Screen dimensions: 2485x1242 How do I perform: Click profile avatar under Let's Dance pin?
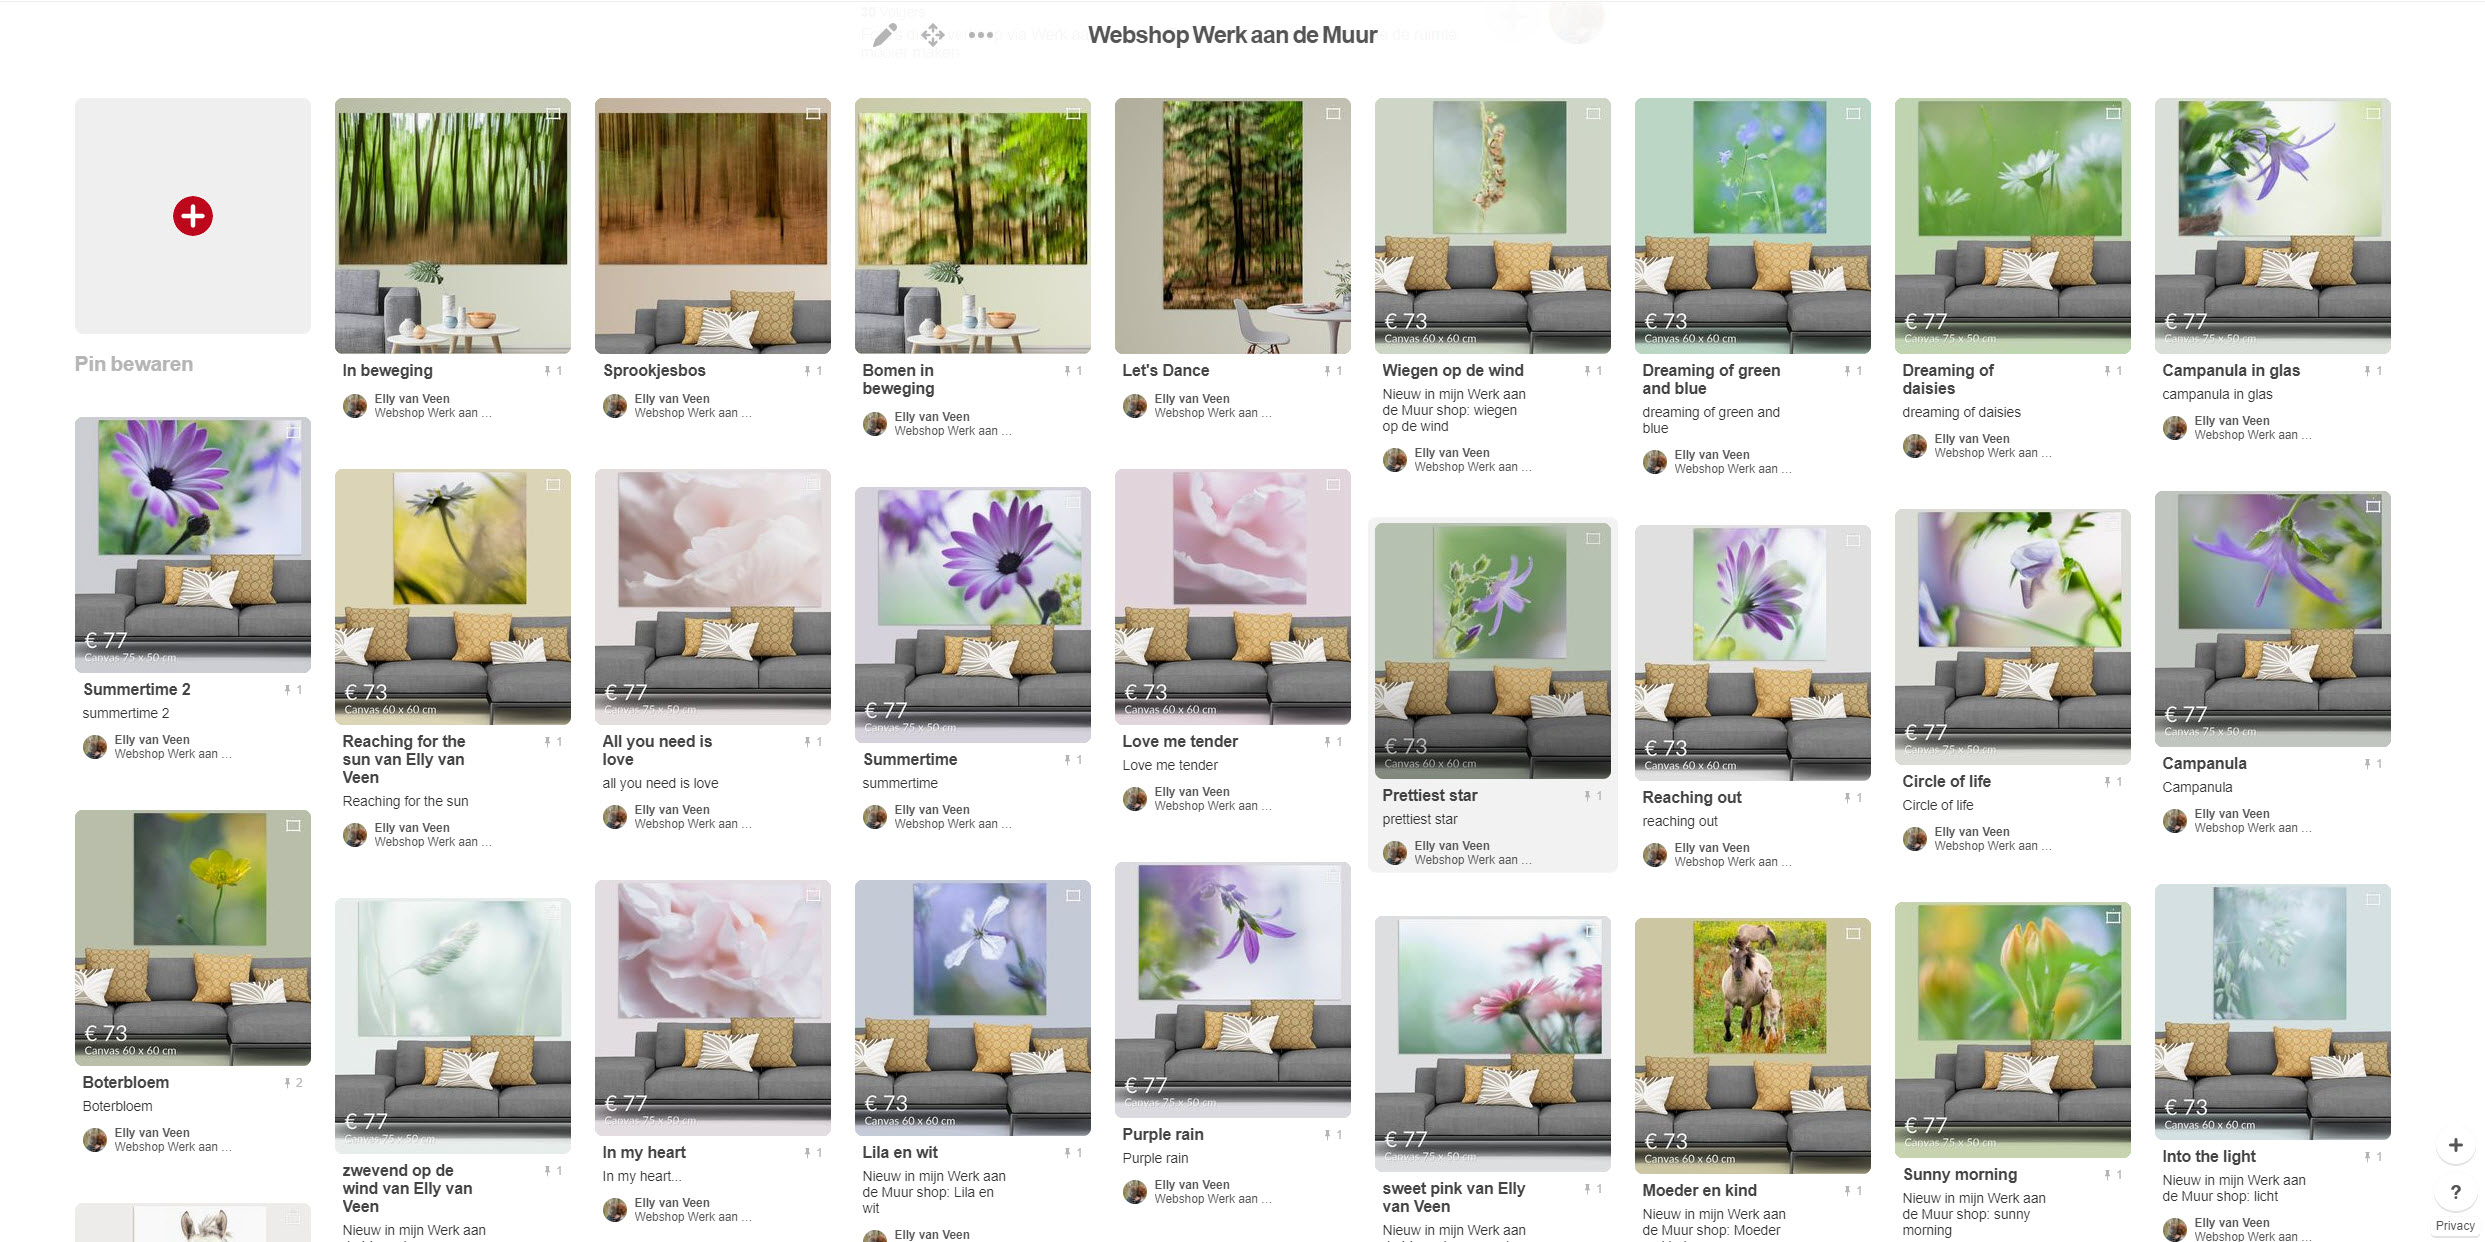tap(1135, 406)
